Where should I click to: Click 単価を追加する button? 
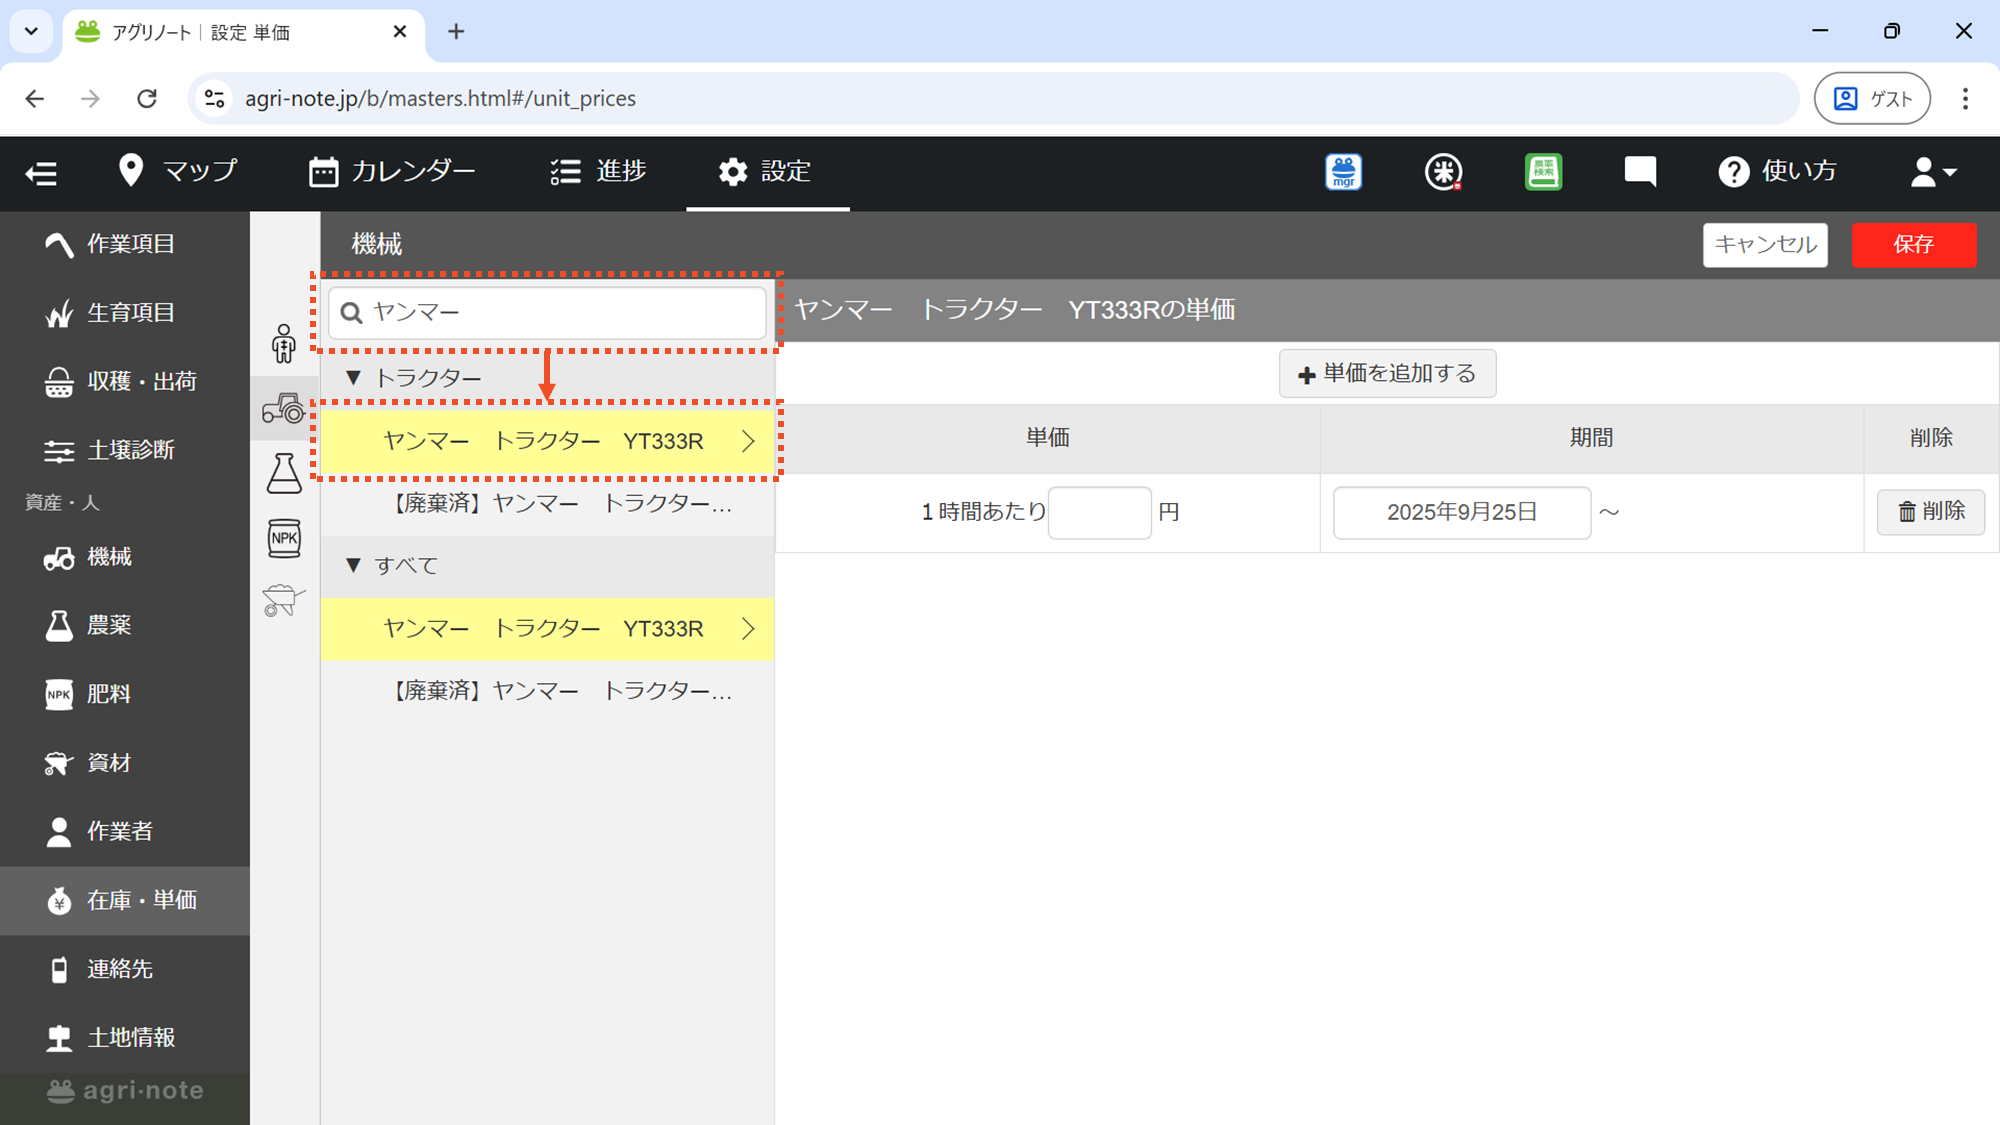[x=1387, y=373]
